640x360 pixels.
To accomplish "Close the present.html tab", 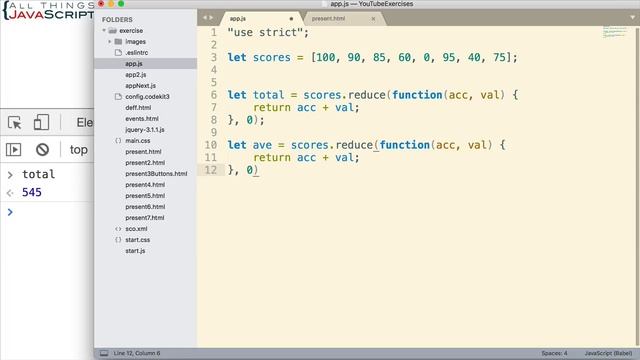I will coord(373,19).
